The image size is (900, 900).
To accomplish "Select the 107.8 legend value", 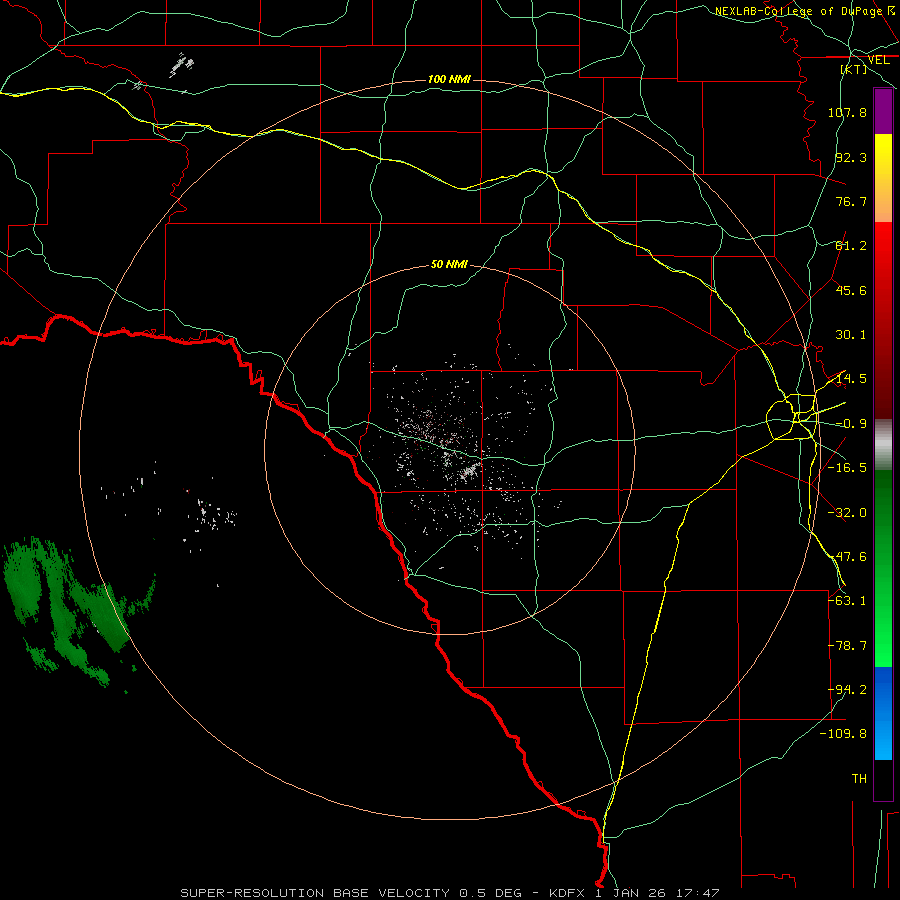I will coord(847,112).
